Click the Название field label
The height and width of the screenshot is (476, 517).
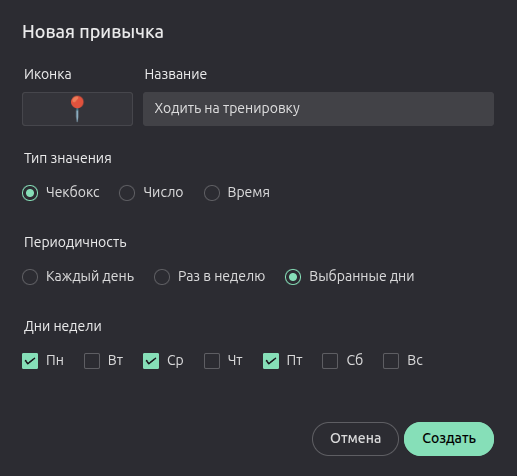[176, 74]
